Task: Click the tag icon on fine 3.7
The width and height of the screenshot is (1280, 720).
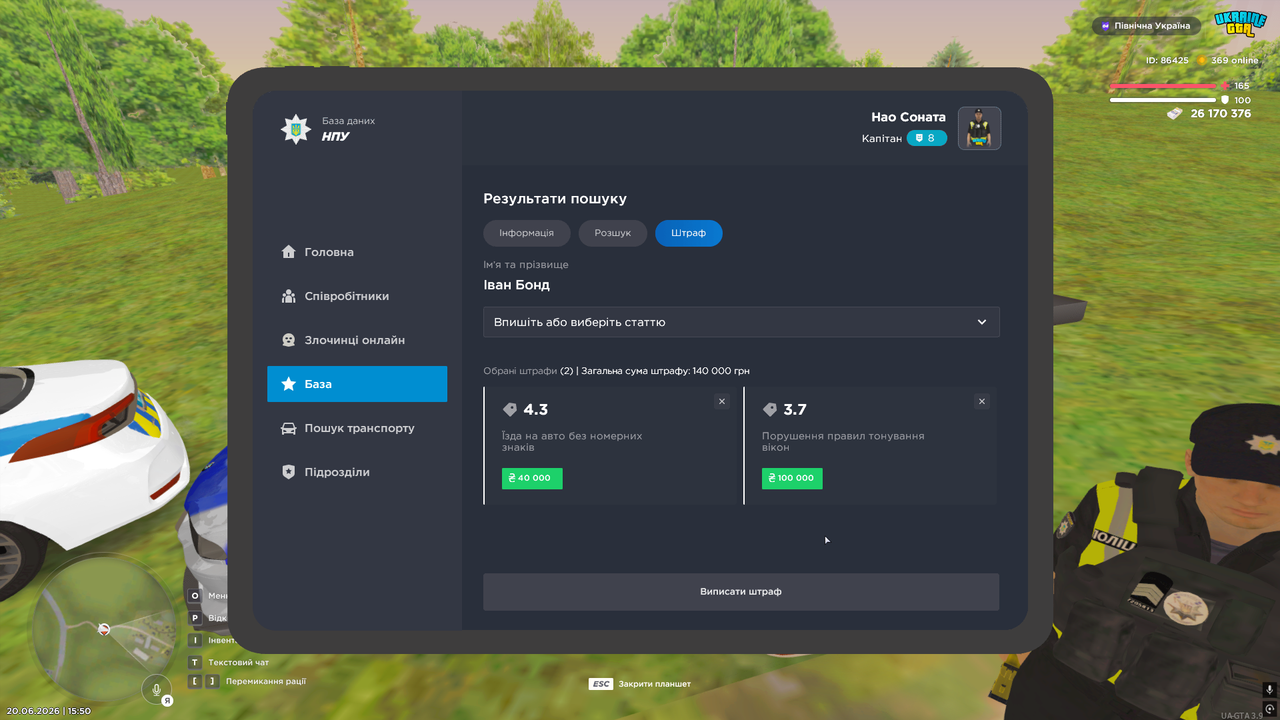Action: click(770, 410)
